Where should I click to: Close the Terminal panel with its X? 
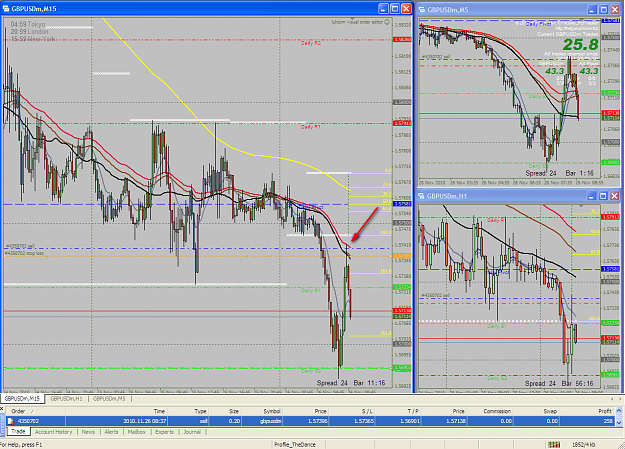click(x=2, y=409)
